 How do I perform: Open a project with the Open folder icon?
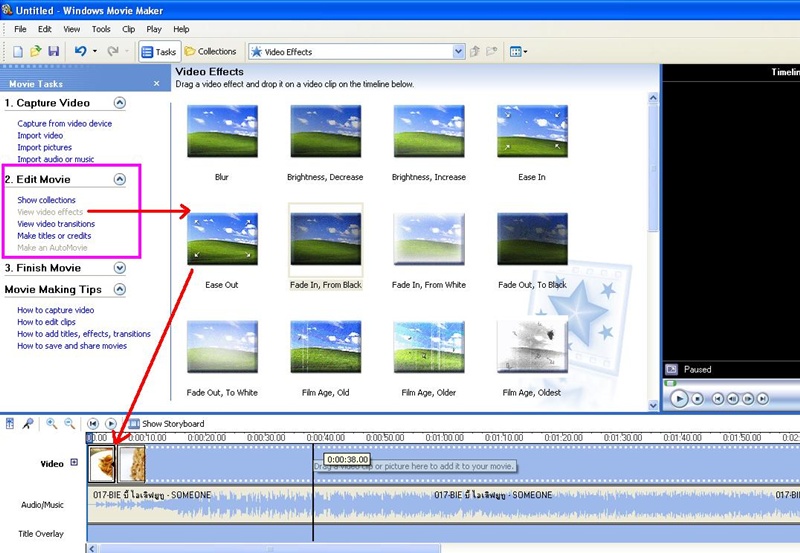(35, 51)
